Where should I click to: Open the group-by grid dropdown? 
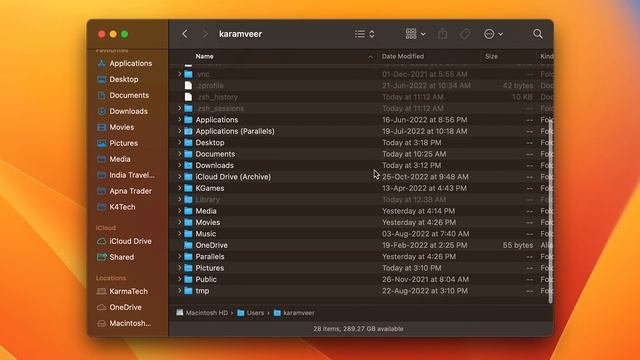click(416, 34)
